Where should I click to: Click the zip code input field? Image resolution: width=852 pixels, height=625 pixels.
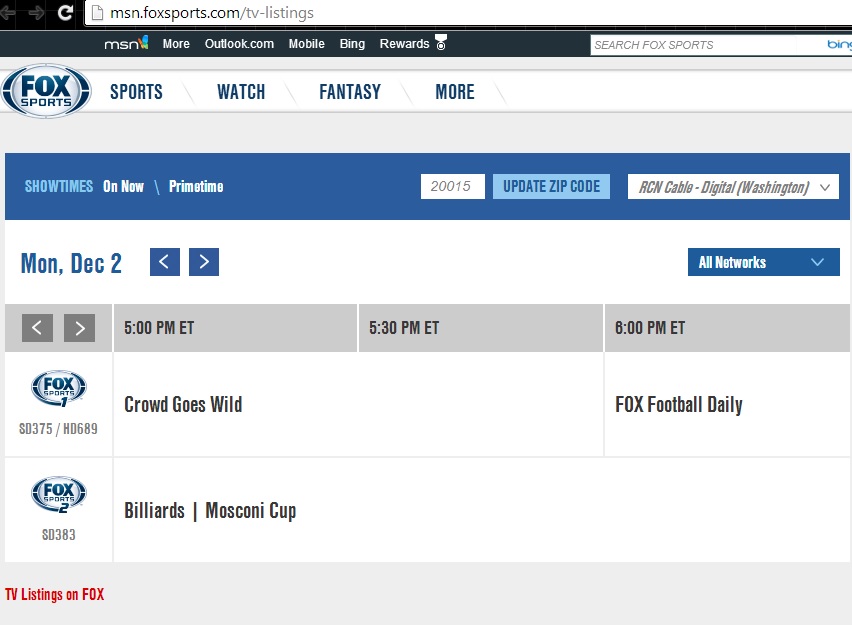pos(452,187)
